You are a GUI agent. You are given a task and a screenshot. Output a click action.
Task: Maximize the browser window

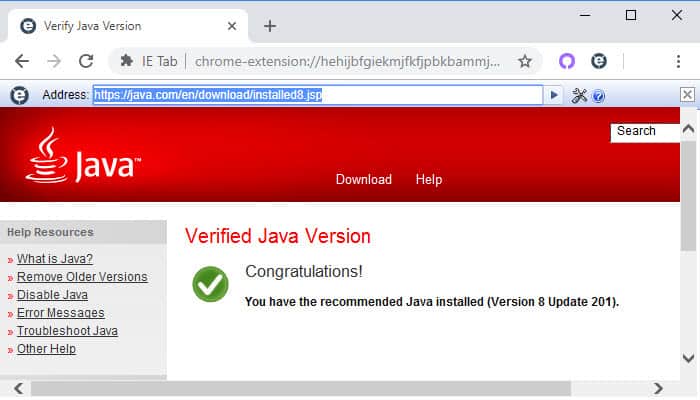[x=631, y=15]
